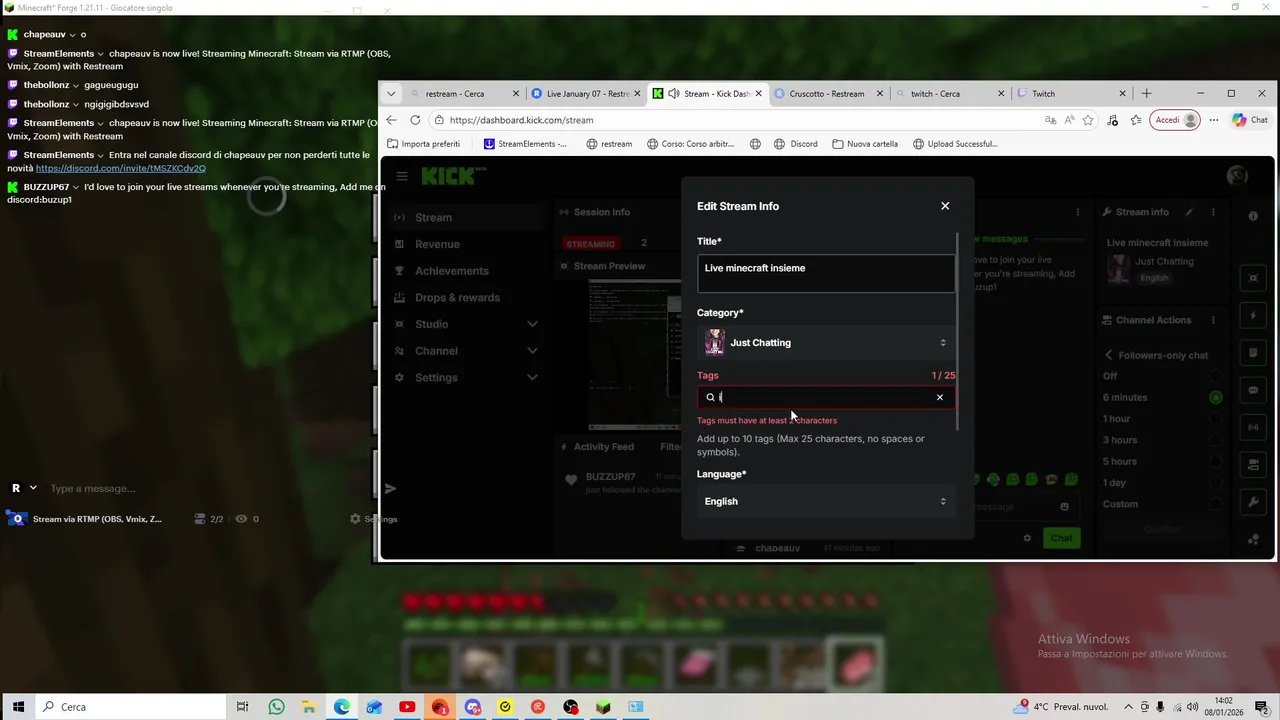Open Revenue in Kick sidebar
The height and width of the screenshot is (720, 1280).
(437, 244)
